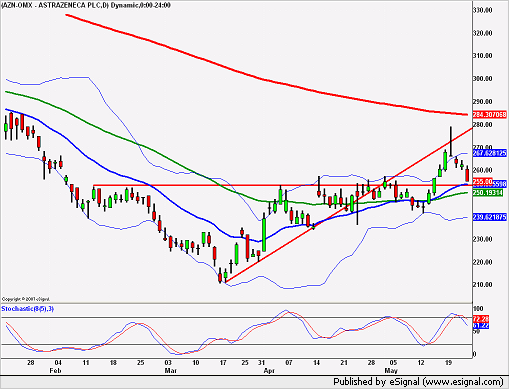509x389 pixels.
Task: Click the 300.00 price axis label
Action: [482, 79]
